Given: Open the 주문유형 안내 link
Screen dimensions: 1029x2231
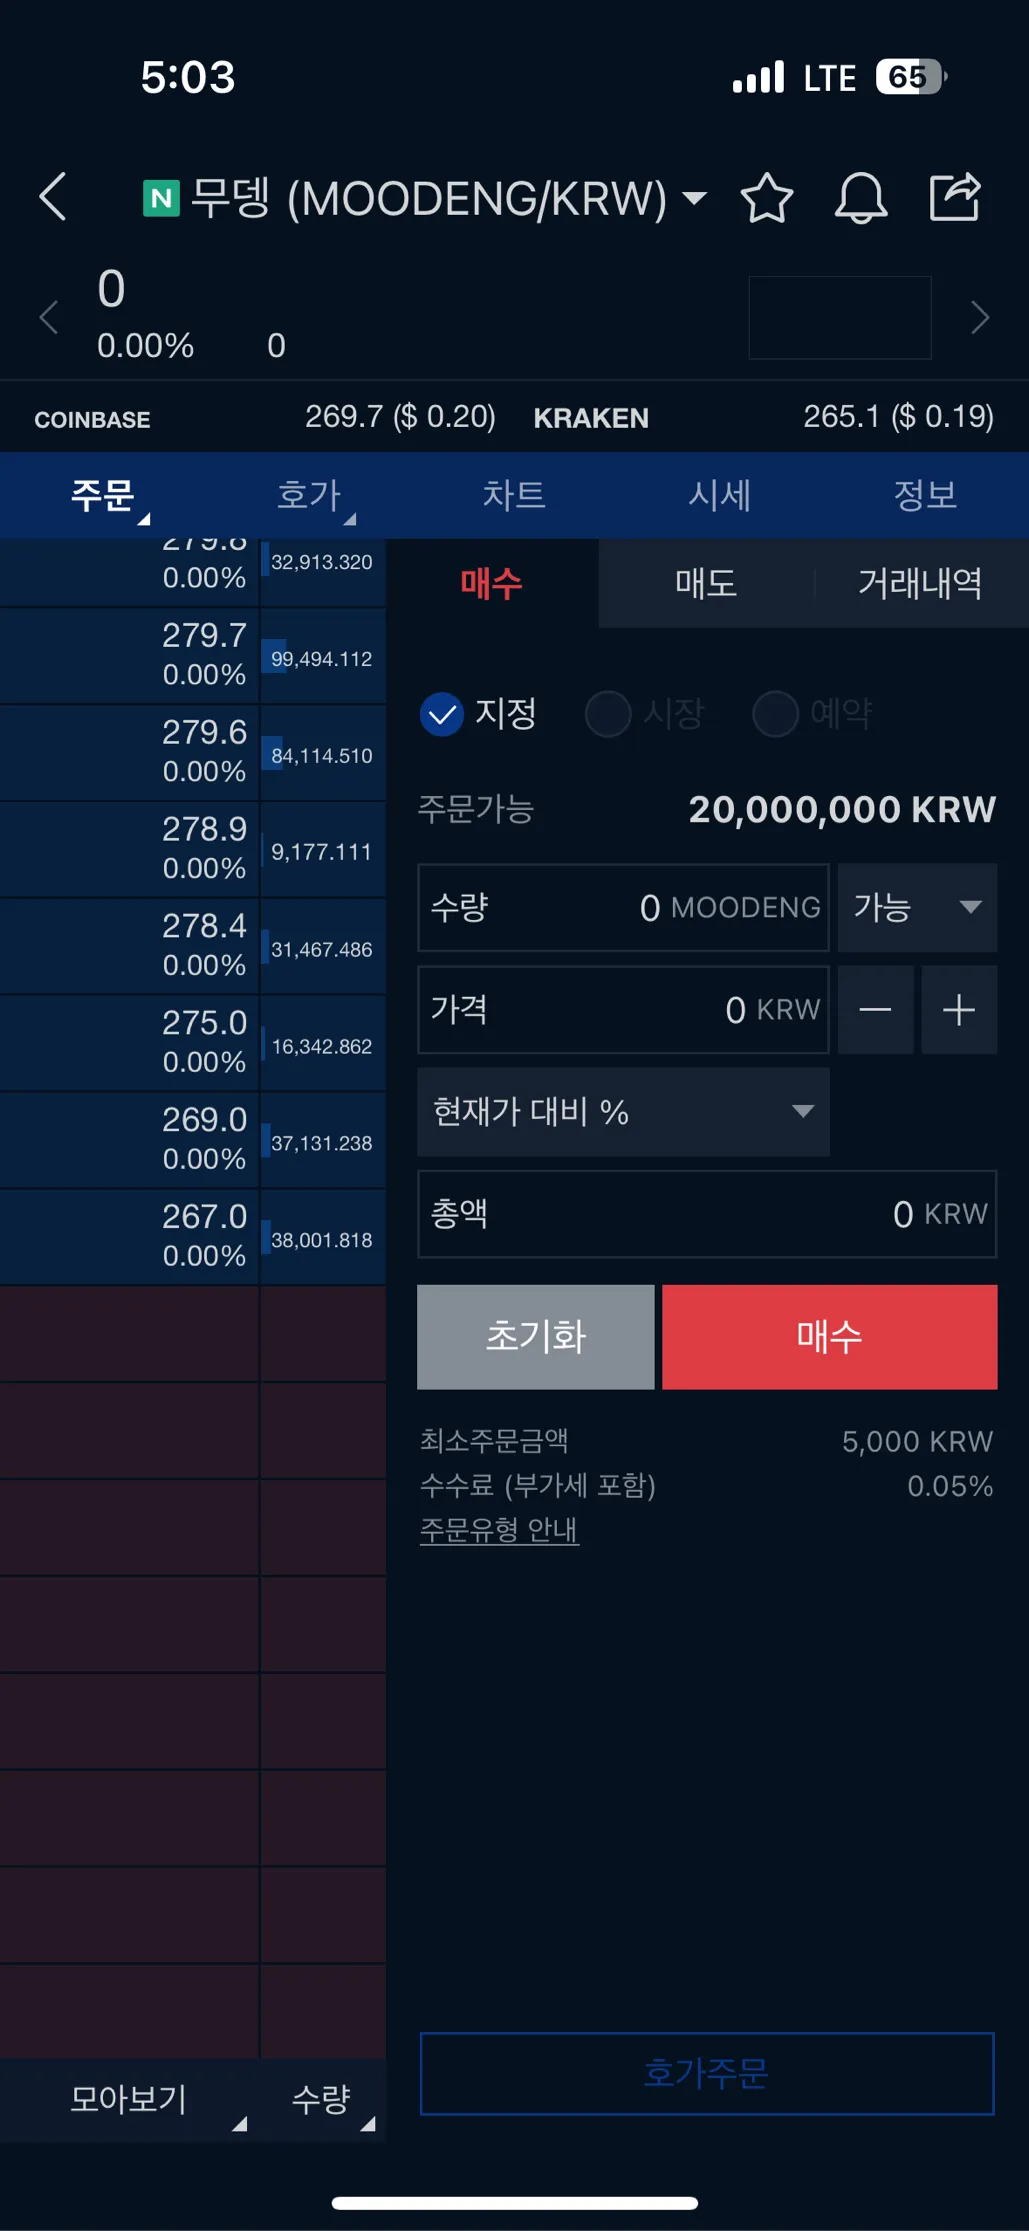Looking at the screenshot, I should coord(499,1530).
